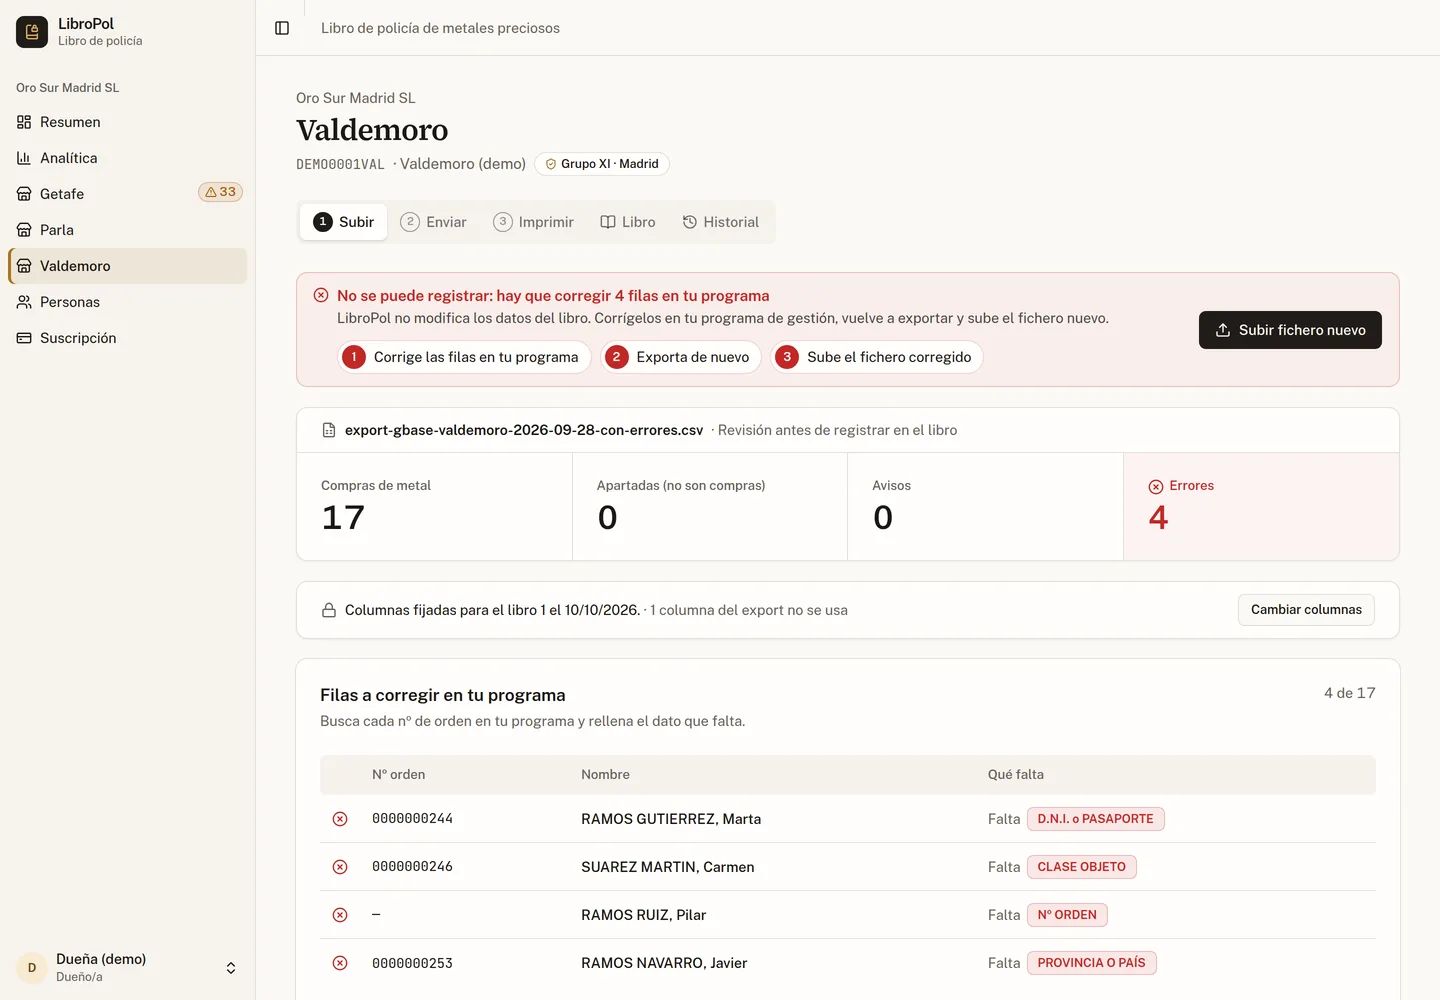Screen dimensions: 1440x1000
Task: Click the Personas people icon
Action: 24,302
